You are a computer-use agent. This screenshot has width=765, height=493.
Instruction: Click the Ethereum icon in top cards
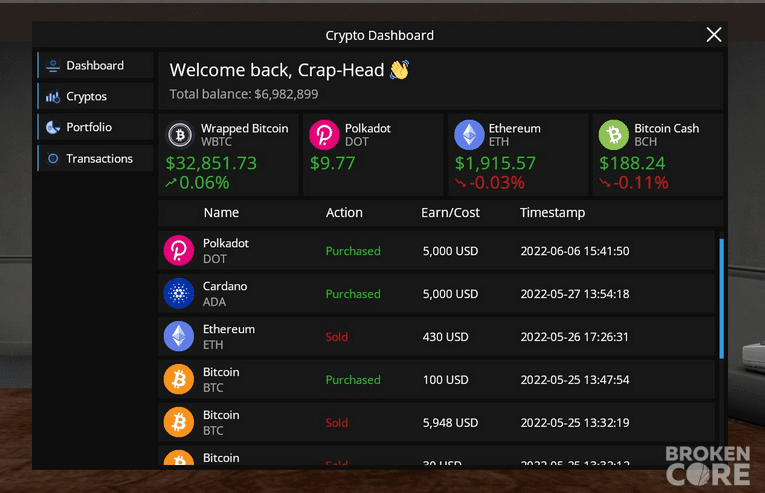469,135
